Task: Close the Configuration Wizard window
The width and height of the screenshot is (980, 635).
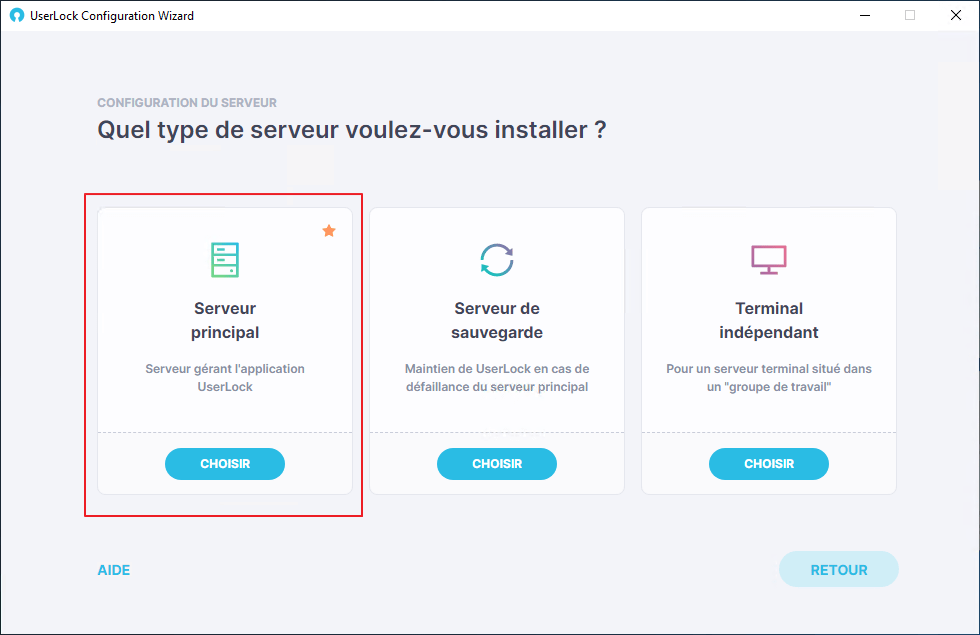Action: tap(956, 16)
